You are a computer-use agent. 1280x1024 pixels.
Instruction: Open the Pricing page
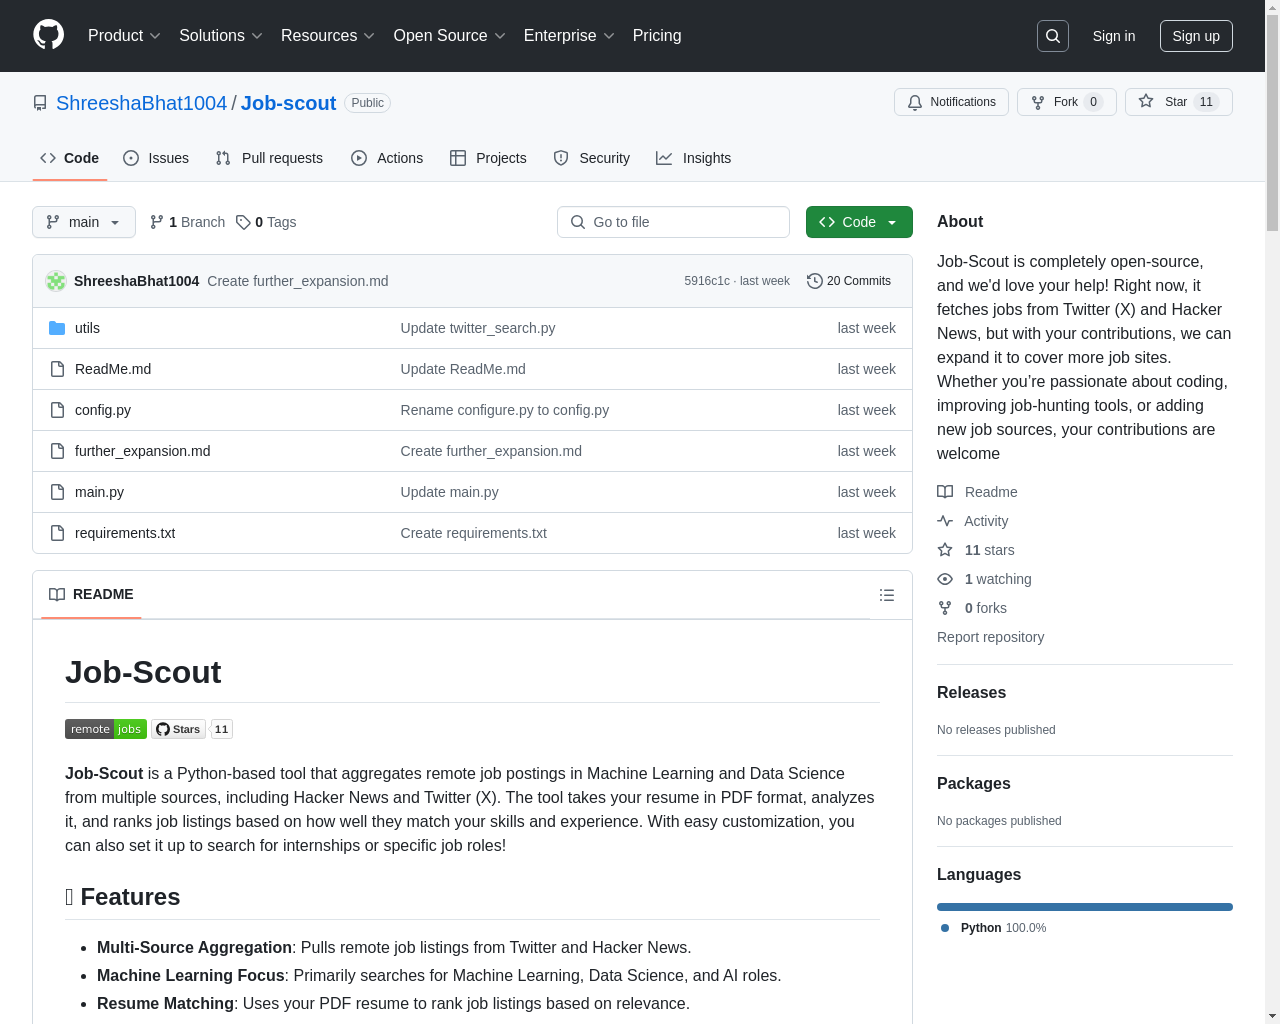point(657,36)
